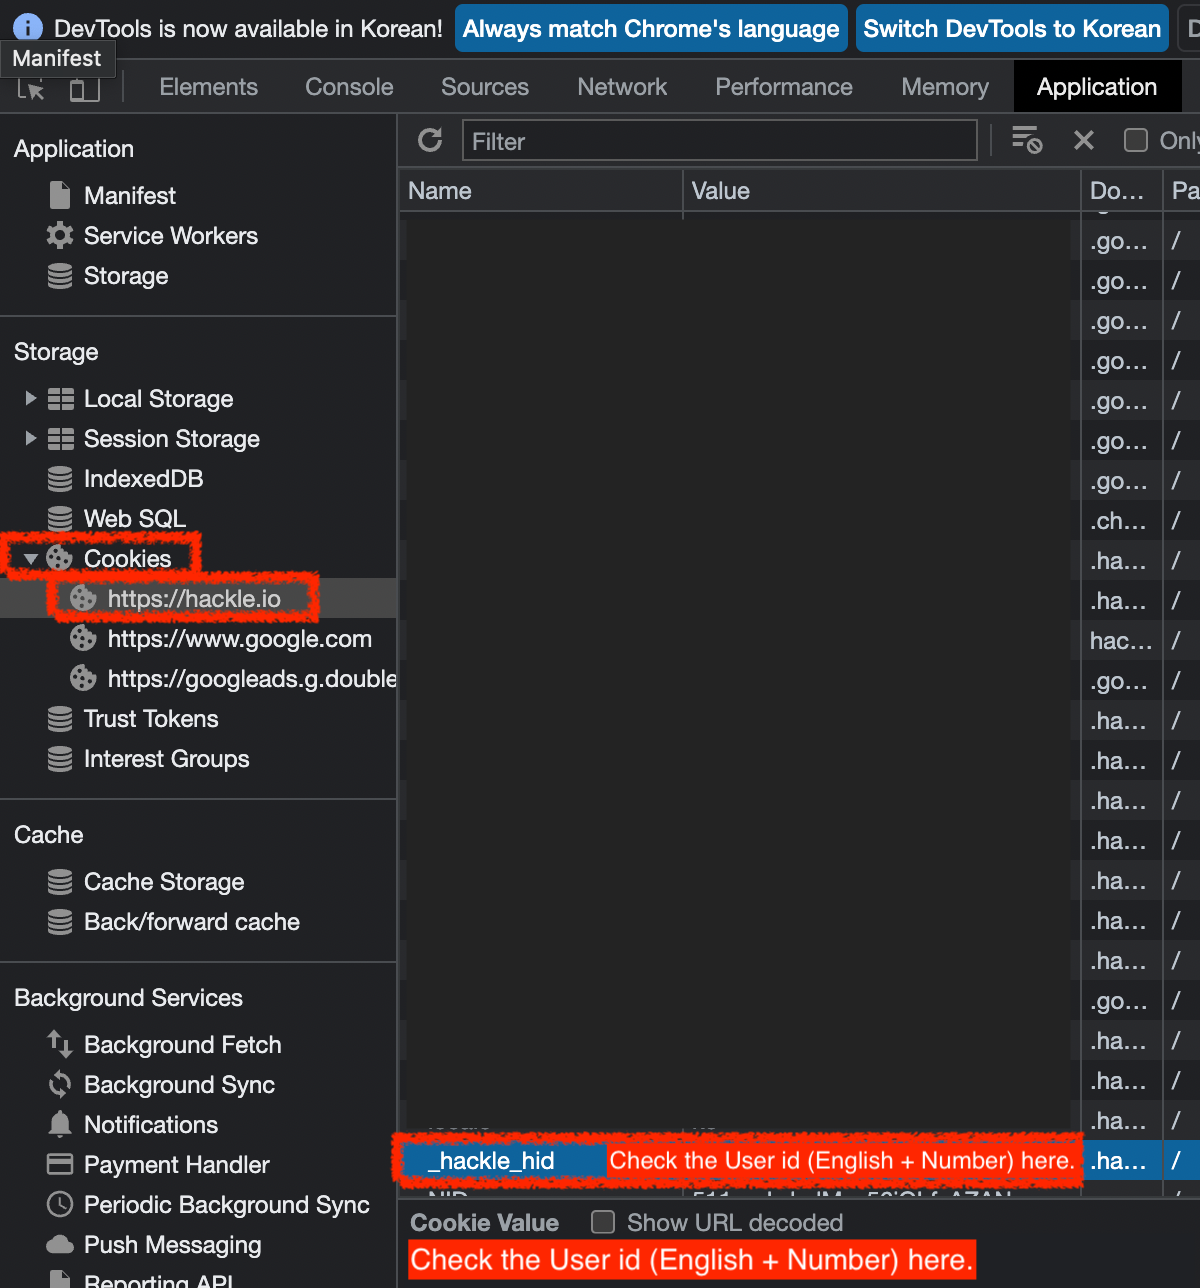The width and height of the screenshot is (1200, 1288).
Task: Click the DevTools info icon in banner
Action: (x=28, y=28)
